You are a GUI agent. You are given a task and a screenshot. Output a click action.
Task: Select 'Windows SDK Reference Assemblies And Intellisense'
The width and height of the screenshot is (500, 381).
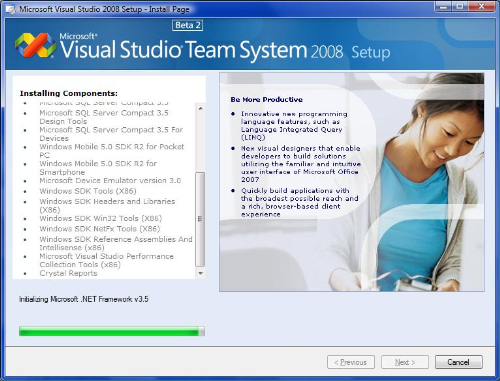(x=116, y=243)
